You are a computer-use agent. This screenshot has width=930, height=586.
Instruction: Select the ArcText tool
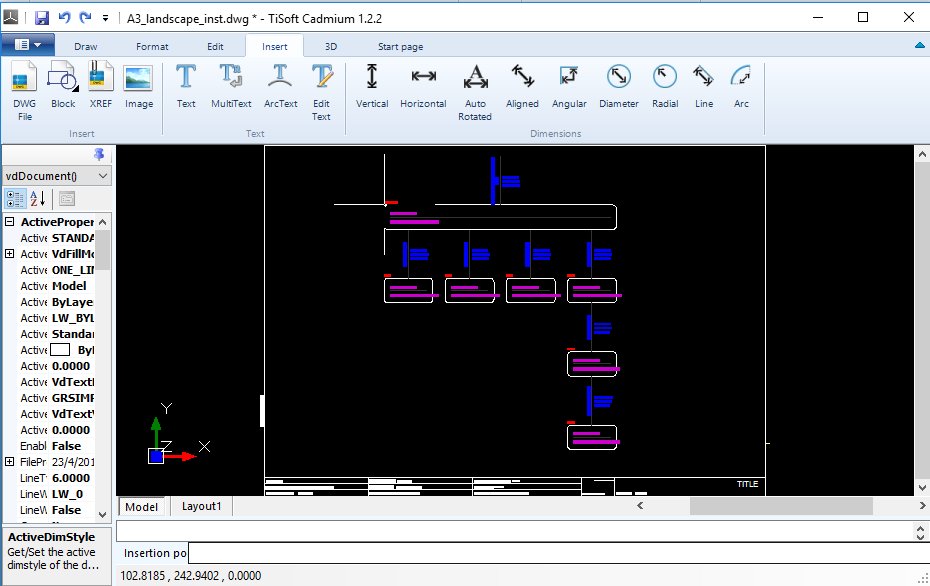(x=279, y=88)
